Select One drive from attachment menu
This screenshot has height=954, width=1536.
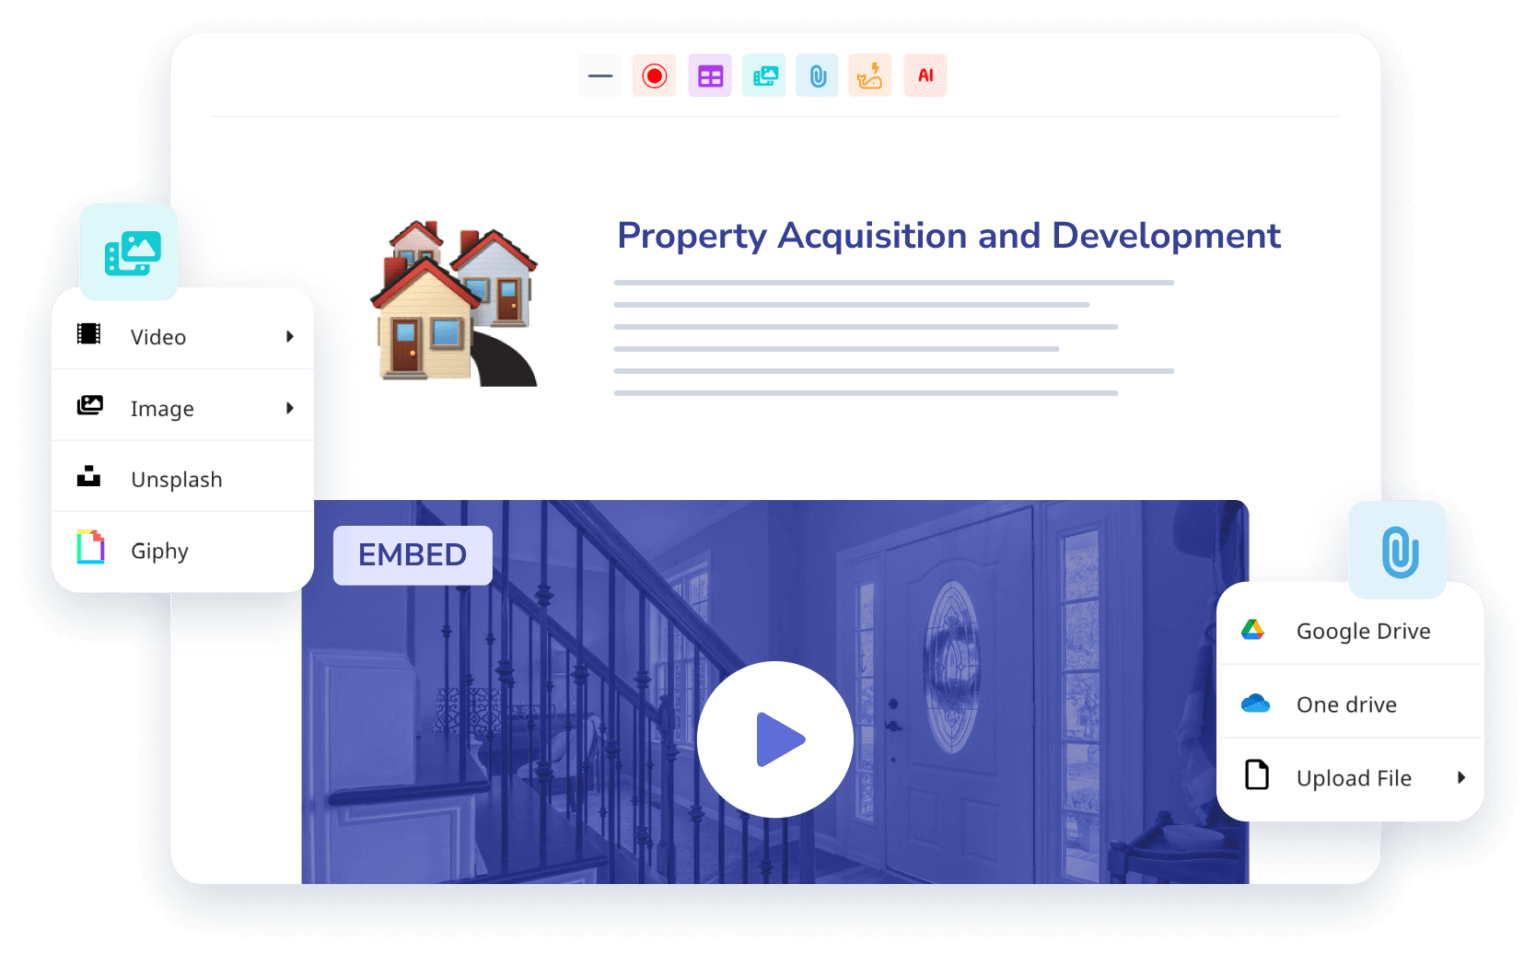point(1346,705)
